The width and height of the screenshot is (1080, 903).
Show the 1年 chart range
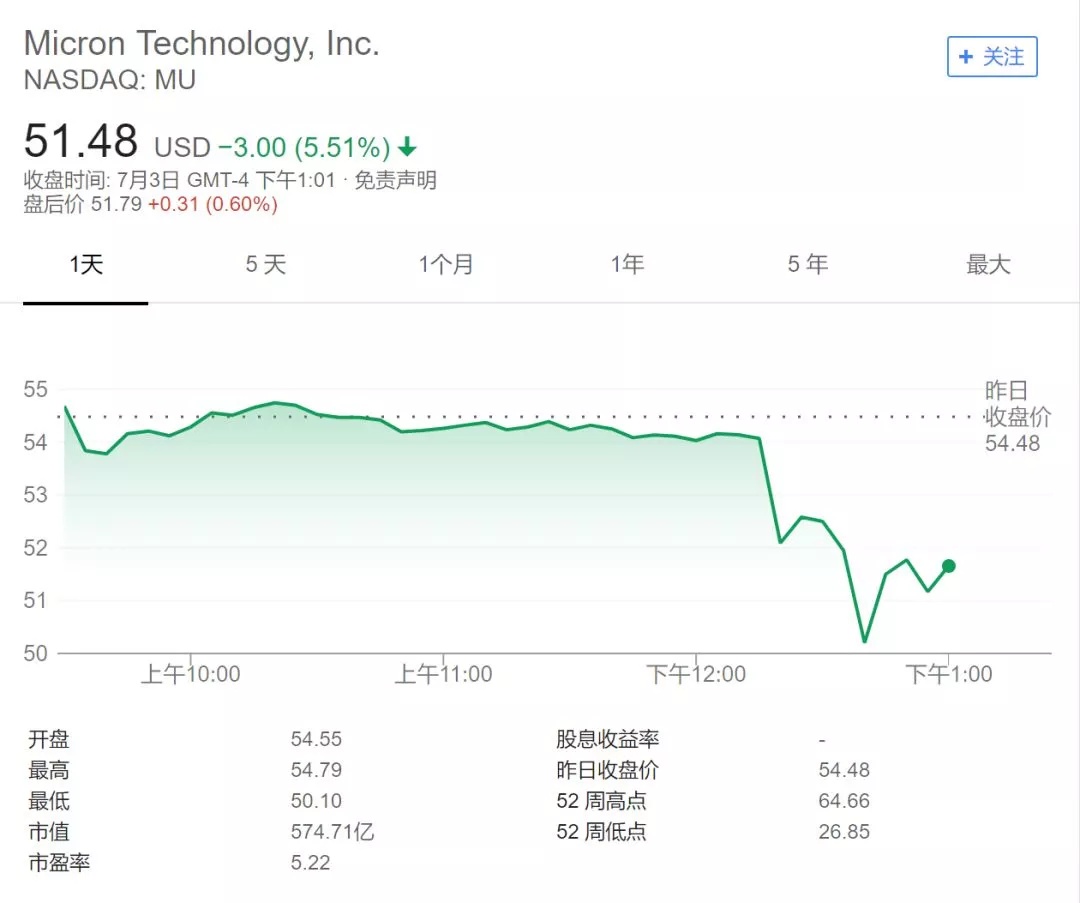(627, 264)
